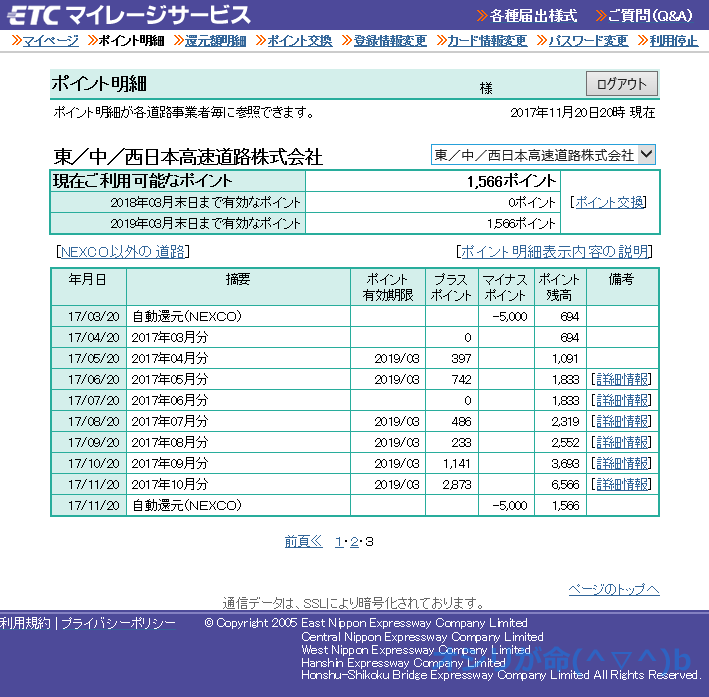Image resolution: width=709 pixels, height=697 pixels.
Task: Select the current ポイント明細 nav item
Action: [131, 41]
